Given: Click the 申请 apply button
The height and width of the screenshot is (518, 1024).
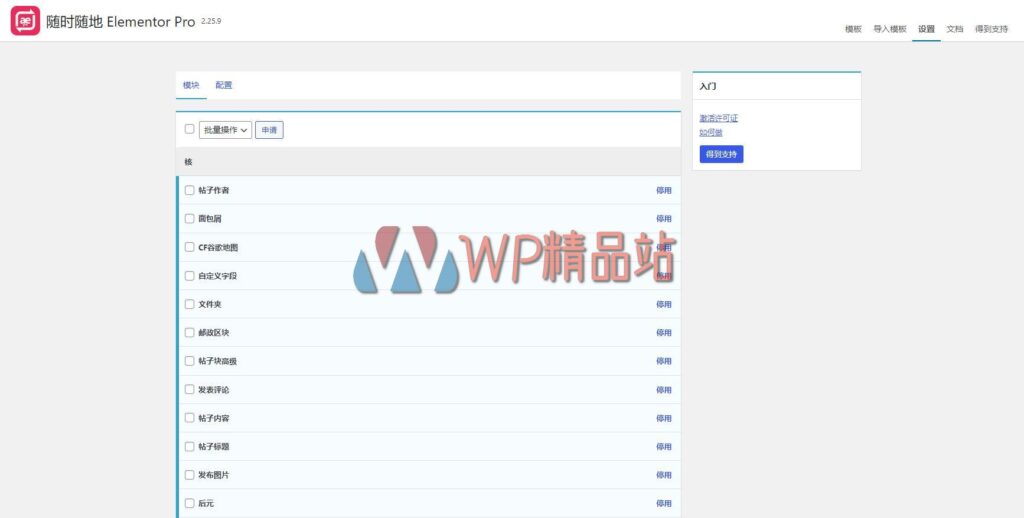Looking at the screenshot, I should [269, 130].
